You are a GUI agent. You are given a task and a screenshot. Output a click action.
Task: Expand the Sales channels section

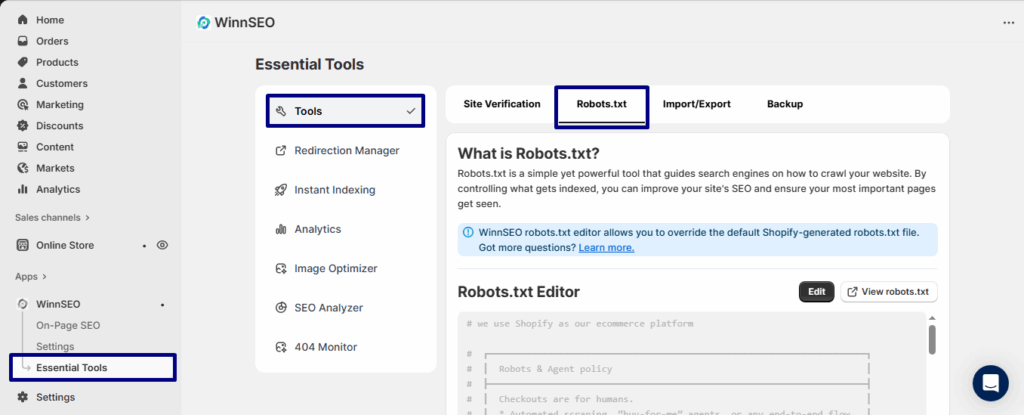tap(53, 218)
